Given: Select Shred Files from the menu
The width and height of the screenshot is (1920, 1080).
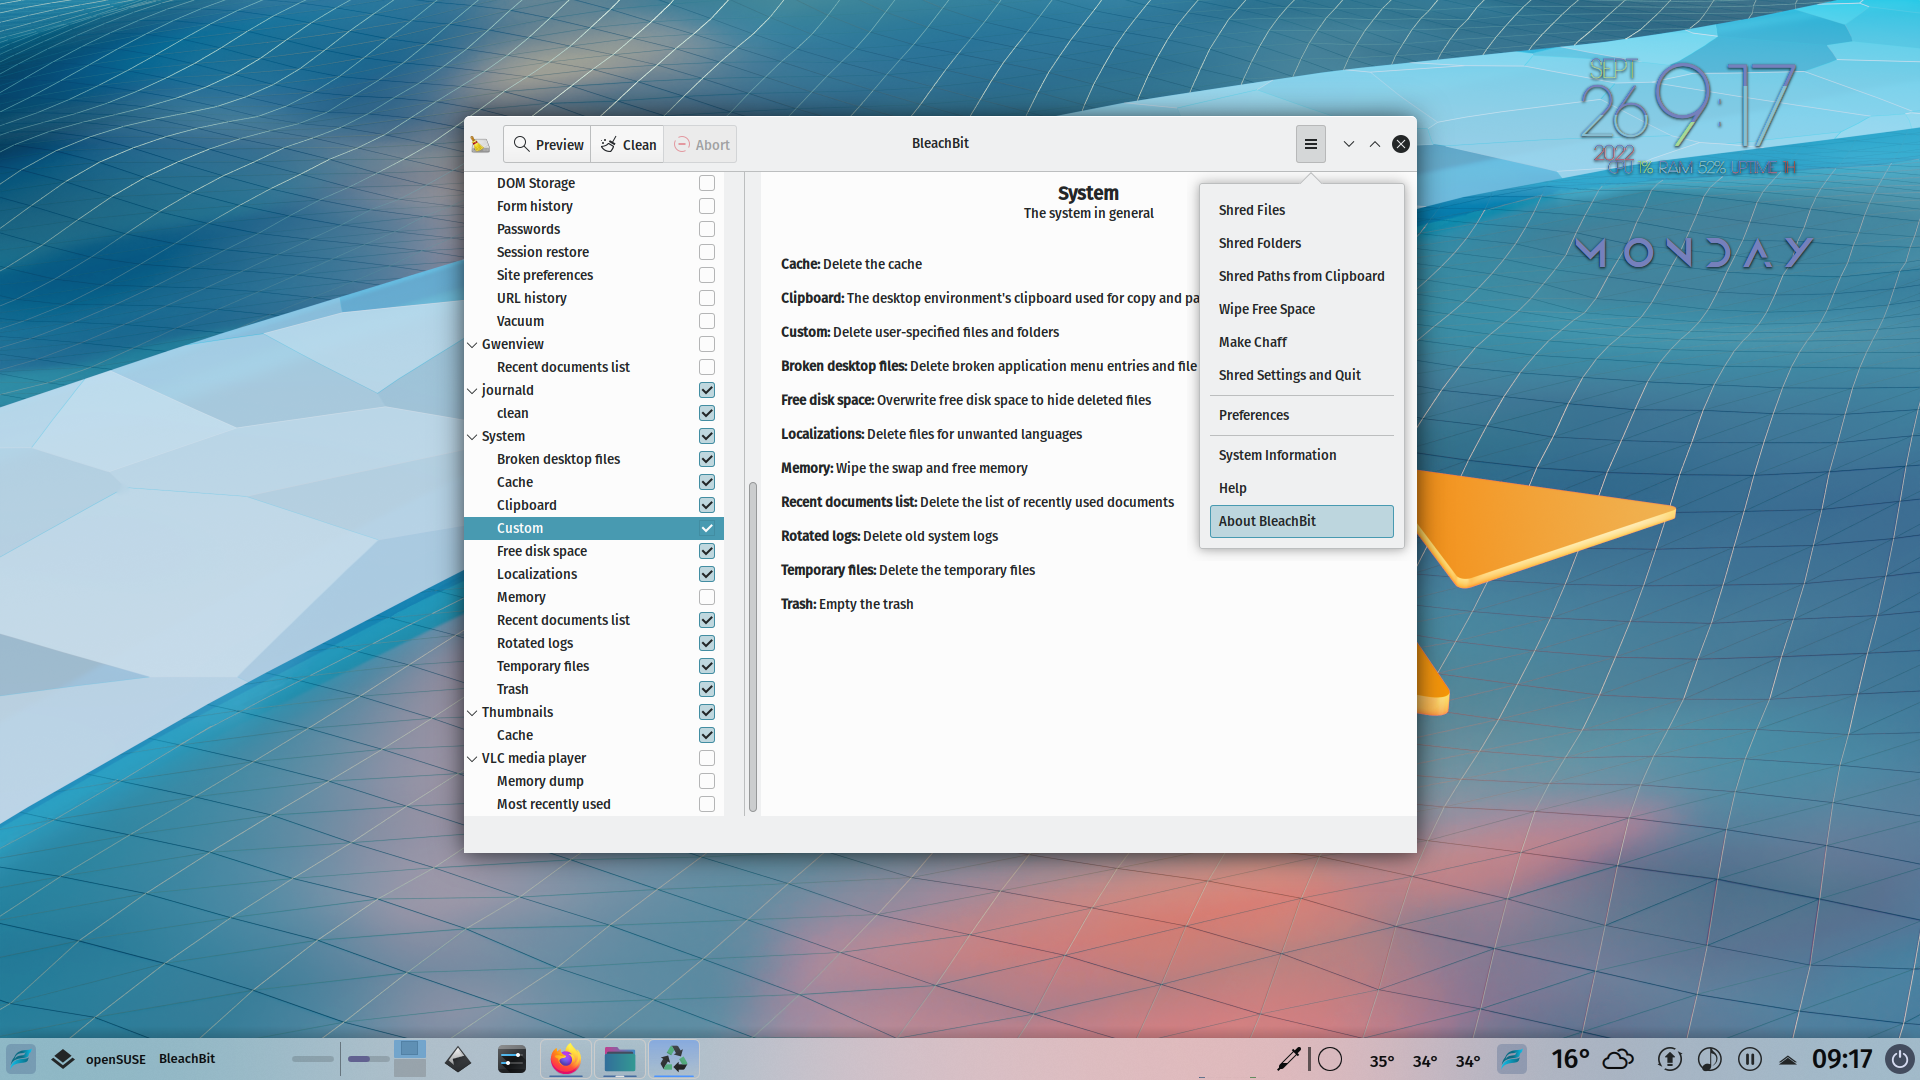Looking at the screenshot, I should click(x=1301, y=210).
